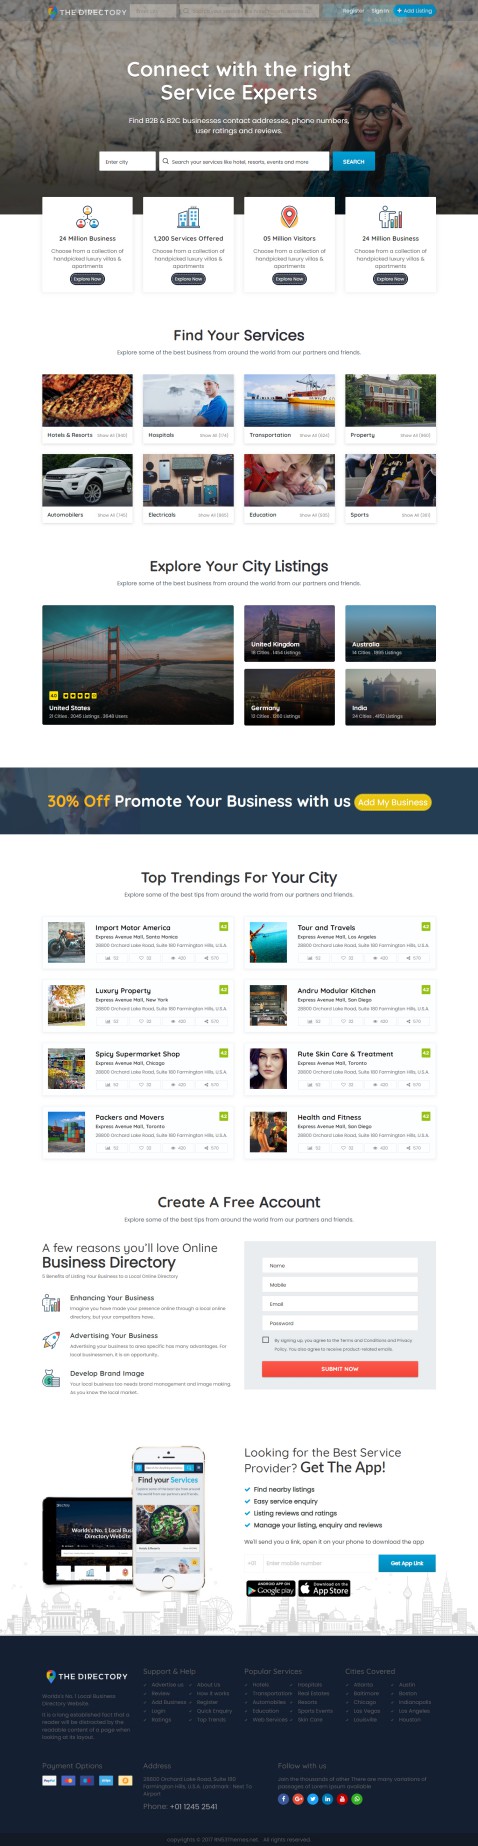Click the map pin visitors icon
This screenshot has width=478, height=1846.
[x=289, y=216]
